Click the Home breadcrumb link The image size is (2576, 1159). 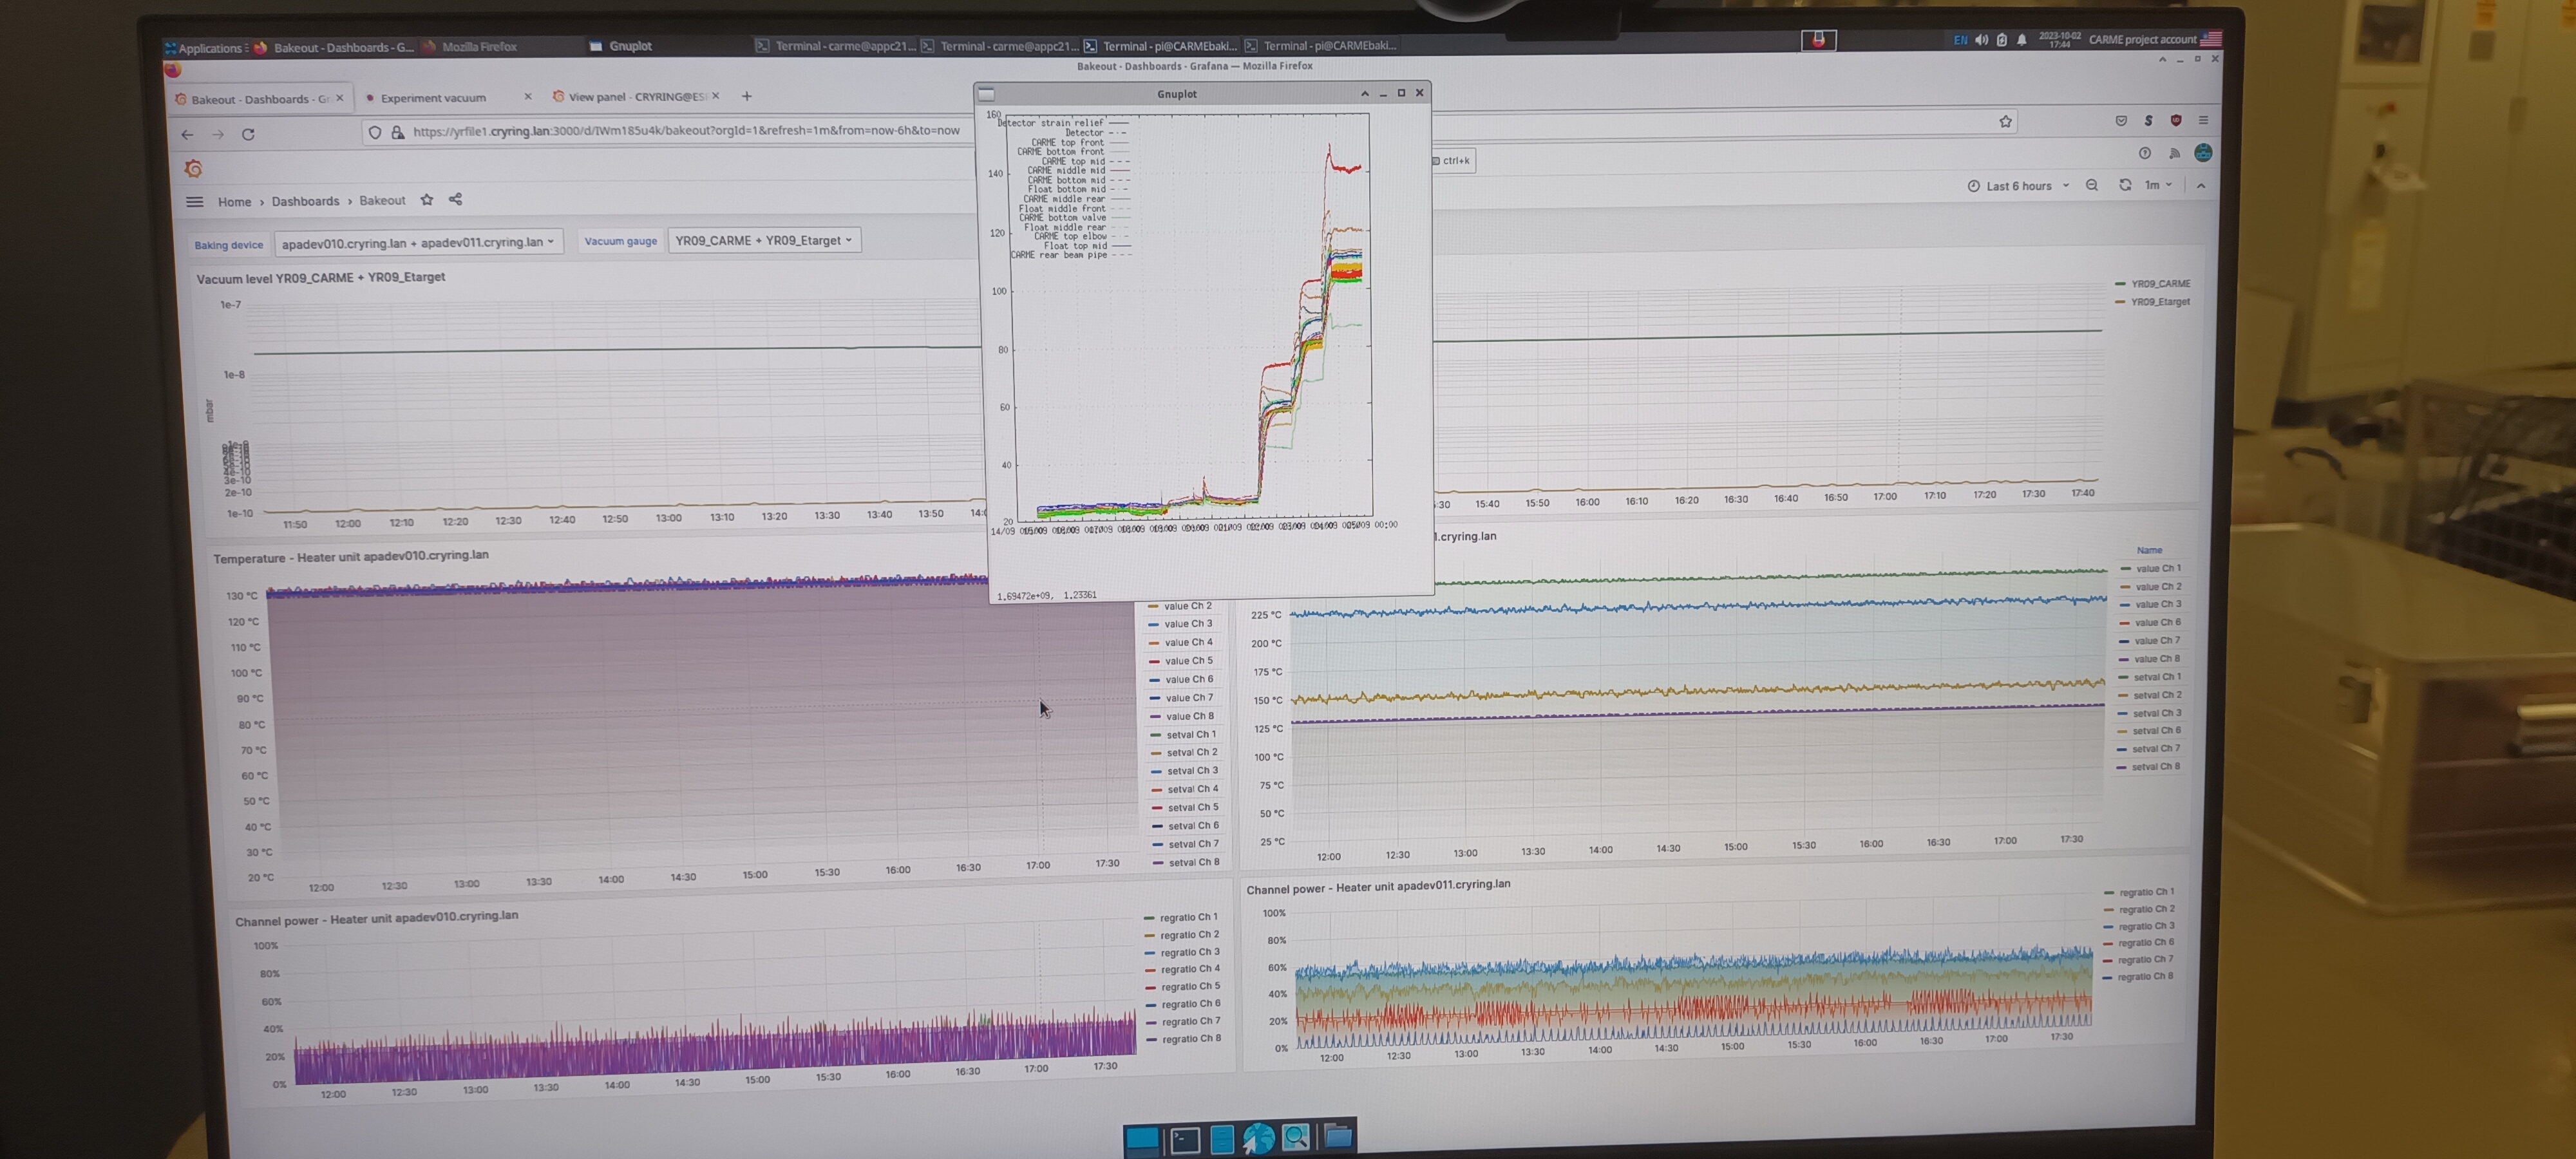[234, 202]
